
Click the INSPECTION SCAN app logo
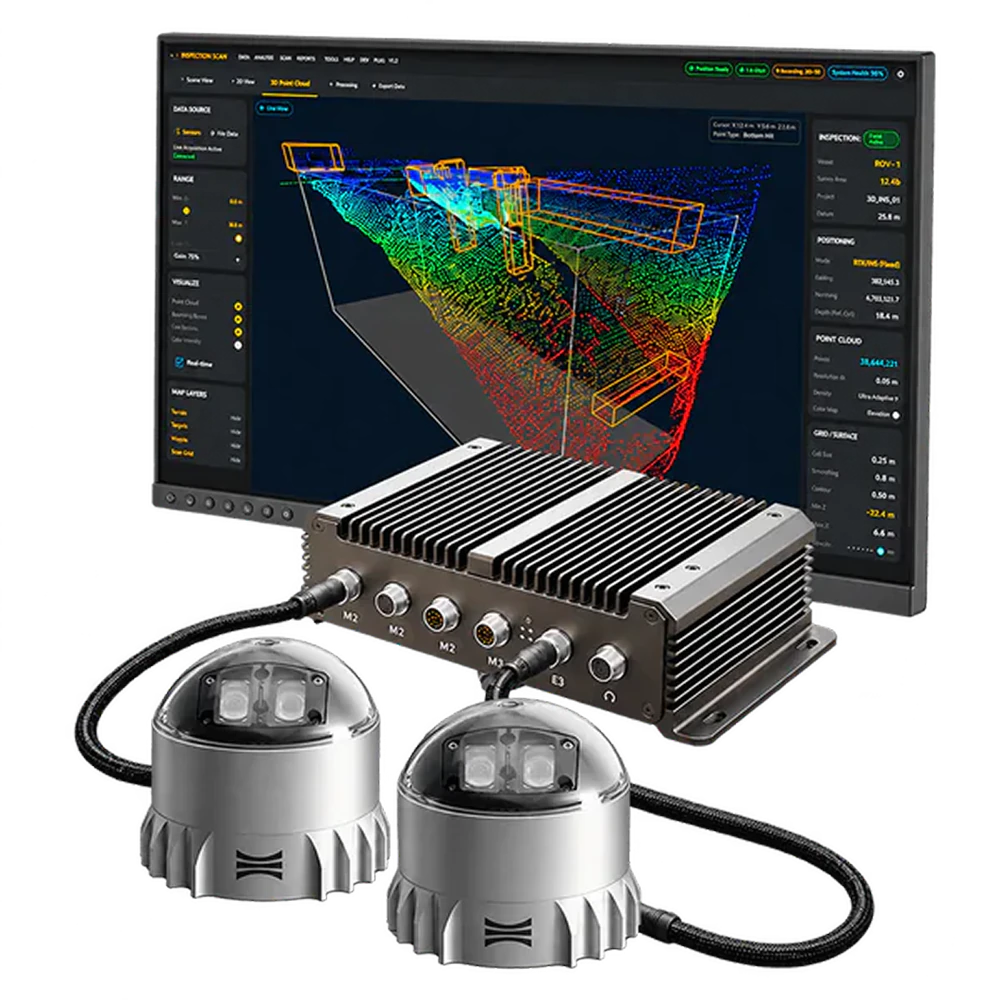pos(203,56)
